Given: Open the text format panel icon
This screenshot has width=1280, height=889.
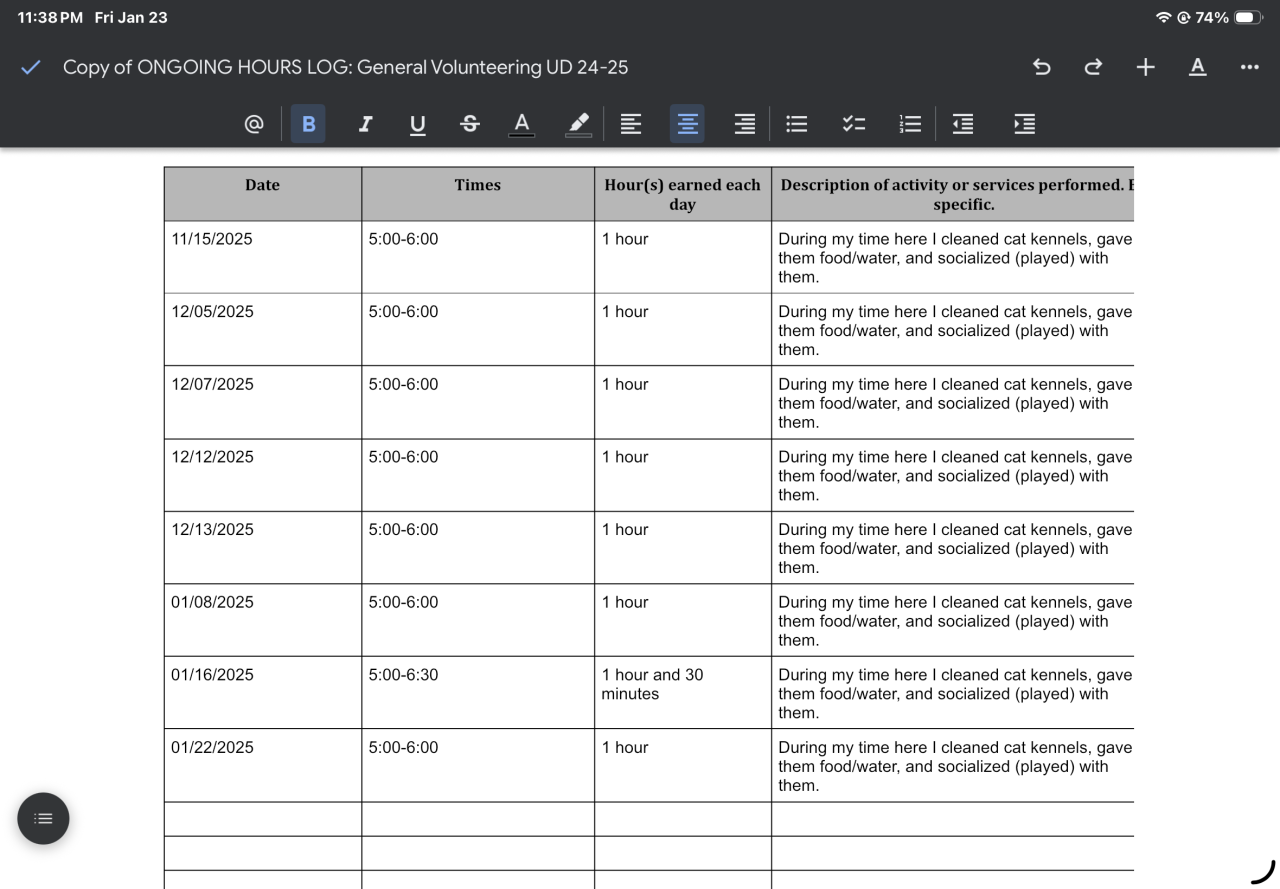Looking at the screenshot, I should [1197, 67].
